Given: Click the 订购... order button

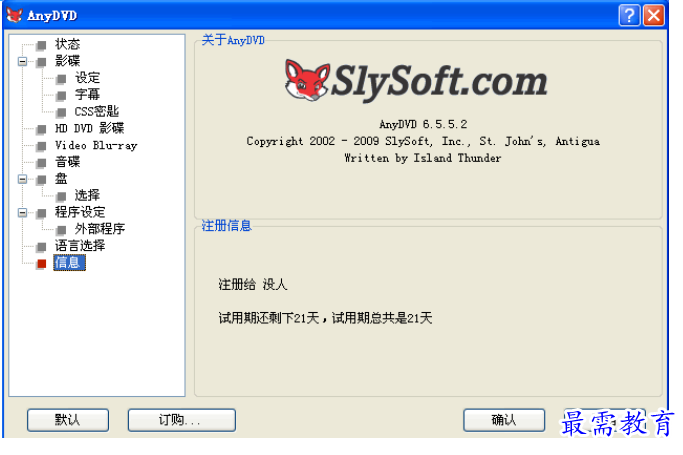Looking at the screenshot, I should pyautogui.click(x=182, y=420).
